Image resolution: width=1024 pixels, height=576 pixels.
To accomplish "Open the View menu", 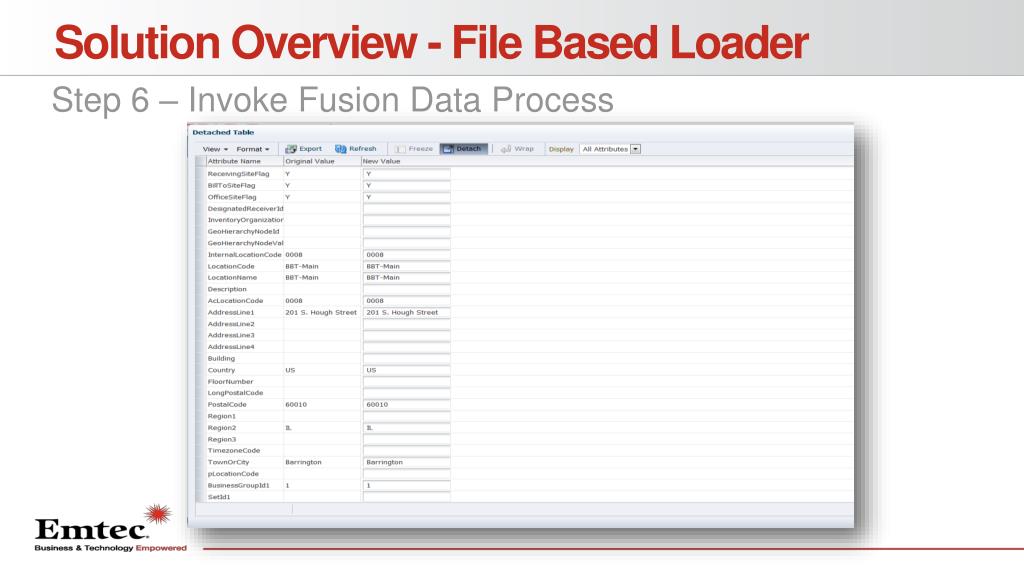I will pyautogui.click(x=215, y=149).
